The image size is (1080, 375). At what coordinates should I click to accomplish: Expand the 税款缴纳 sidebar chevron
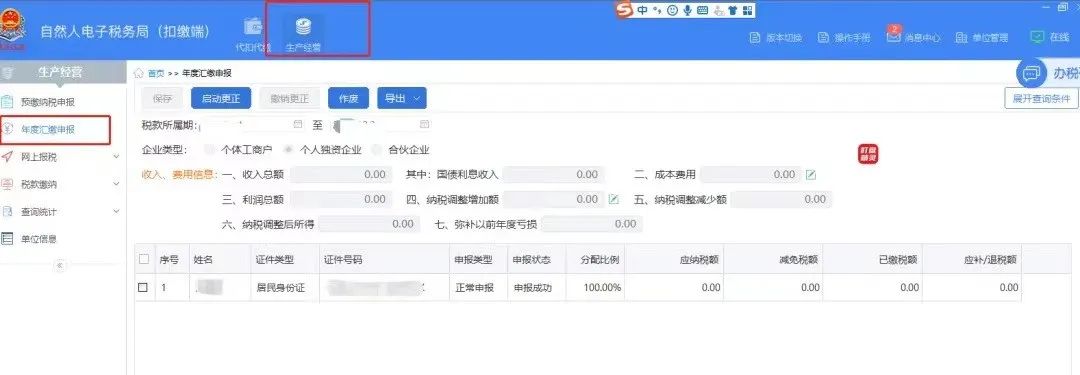coord(116,184)
